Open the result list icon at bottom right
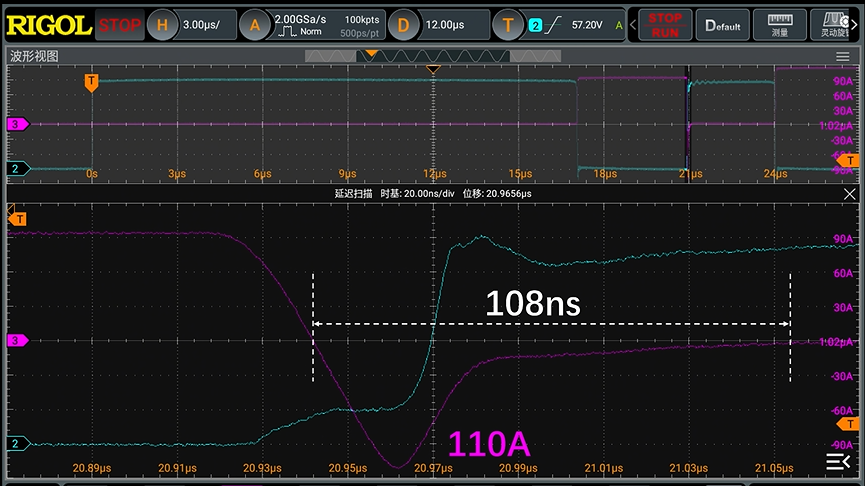 [838, 461]
